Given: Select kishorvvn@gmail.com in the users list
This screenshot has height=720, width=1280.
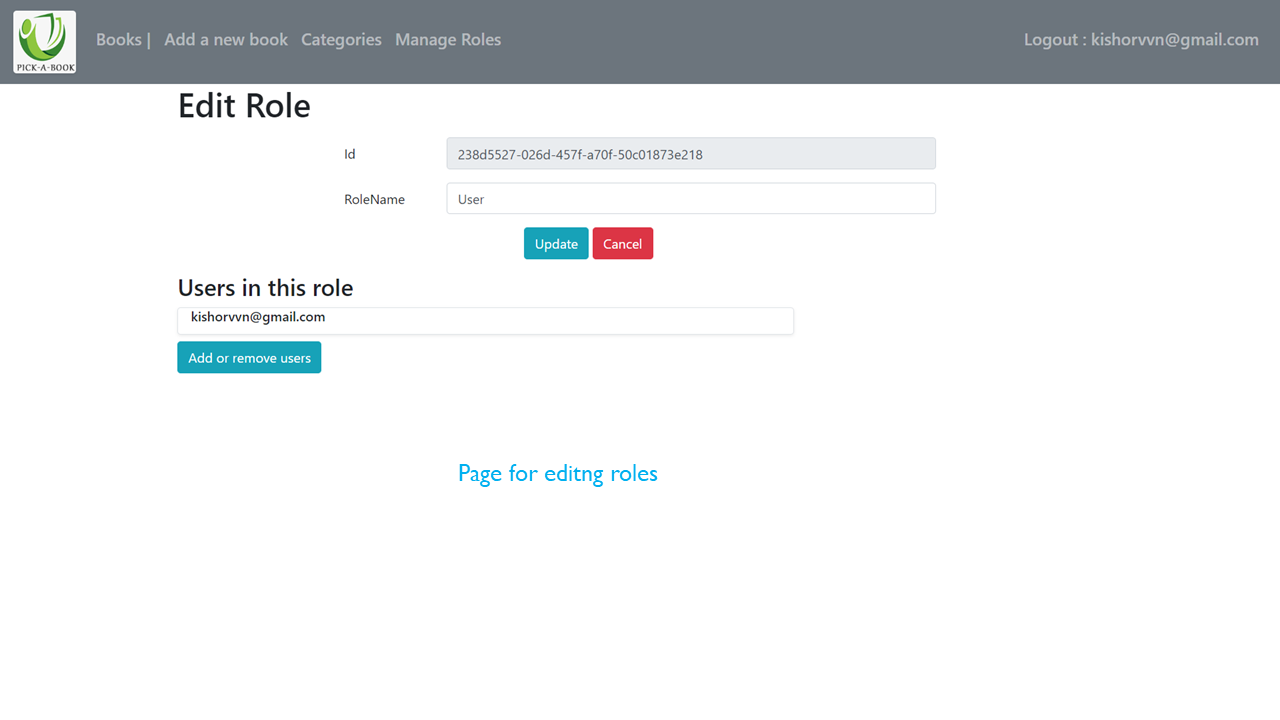Looking at the screenshot, I should click(258, 317).
